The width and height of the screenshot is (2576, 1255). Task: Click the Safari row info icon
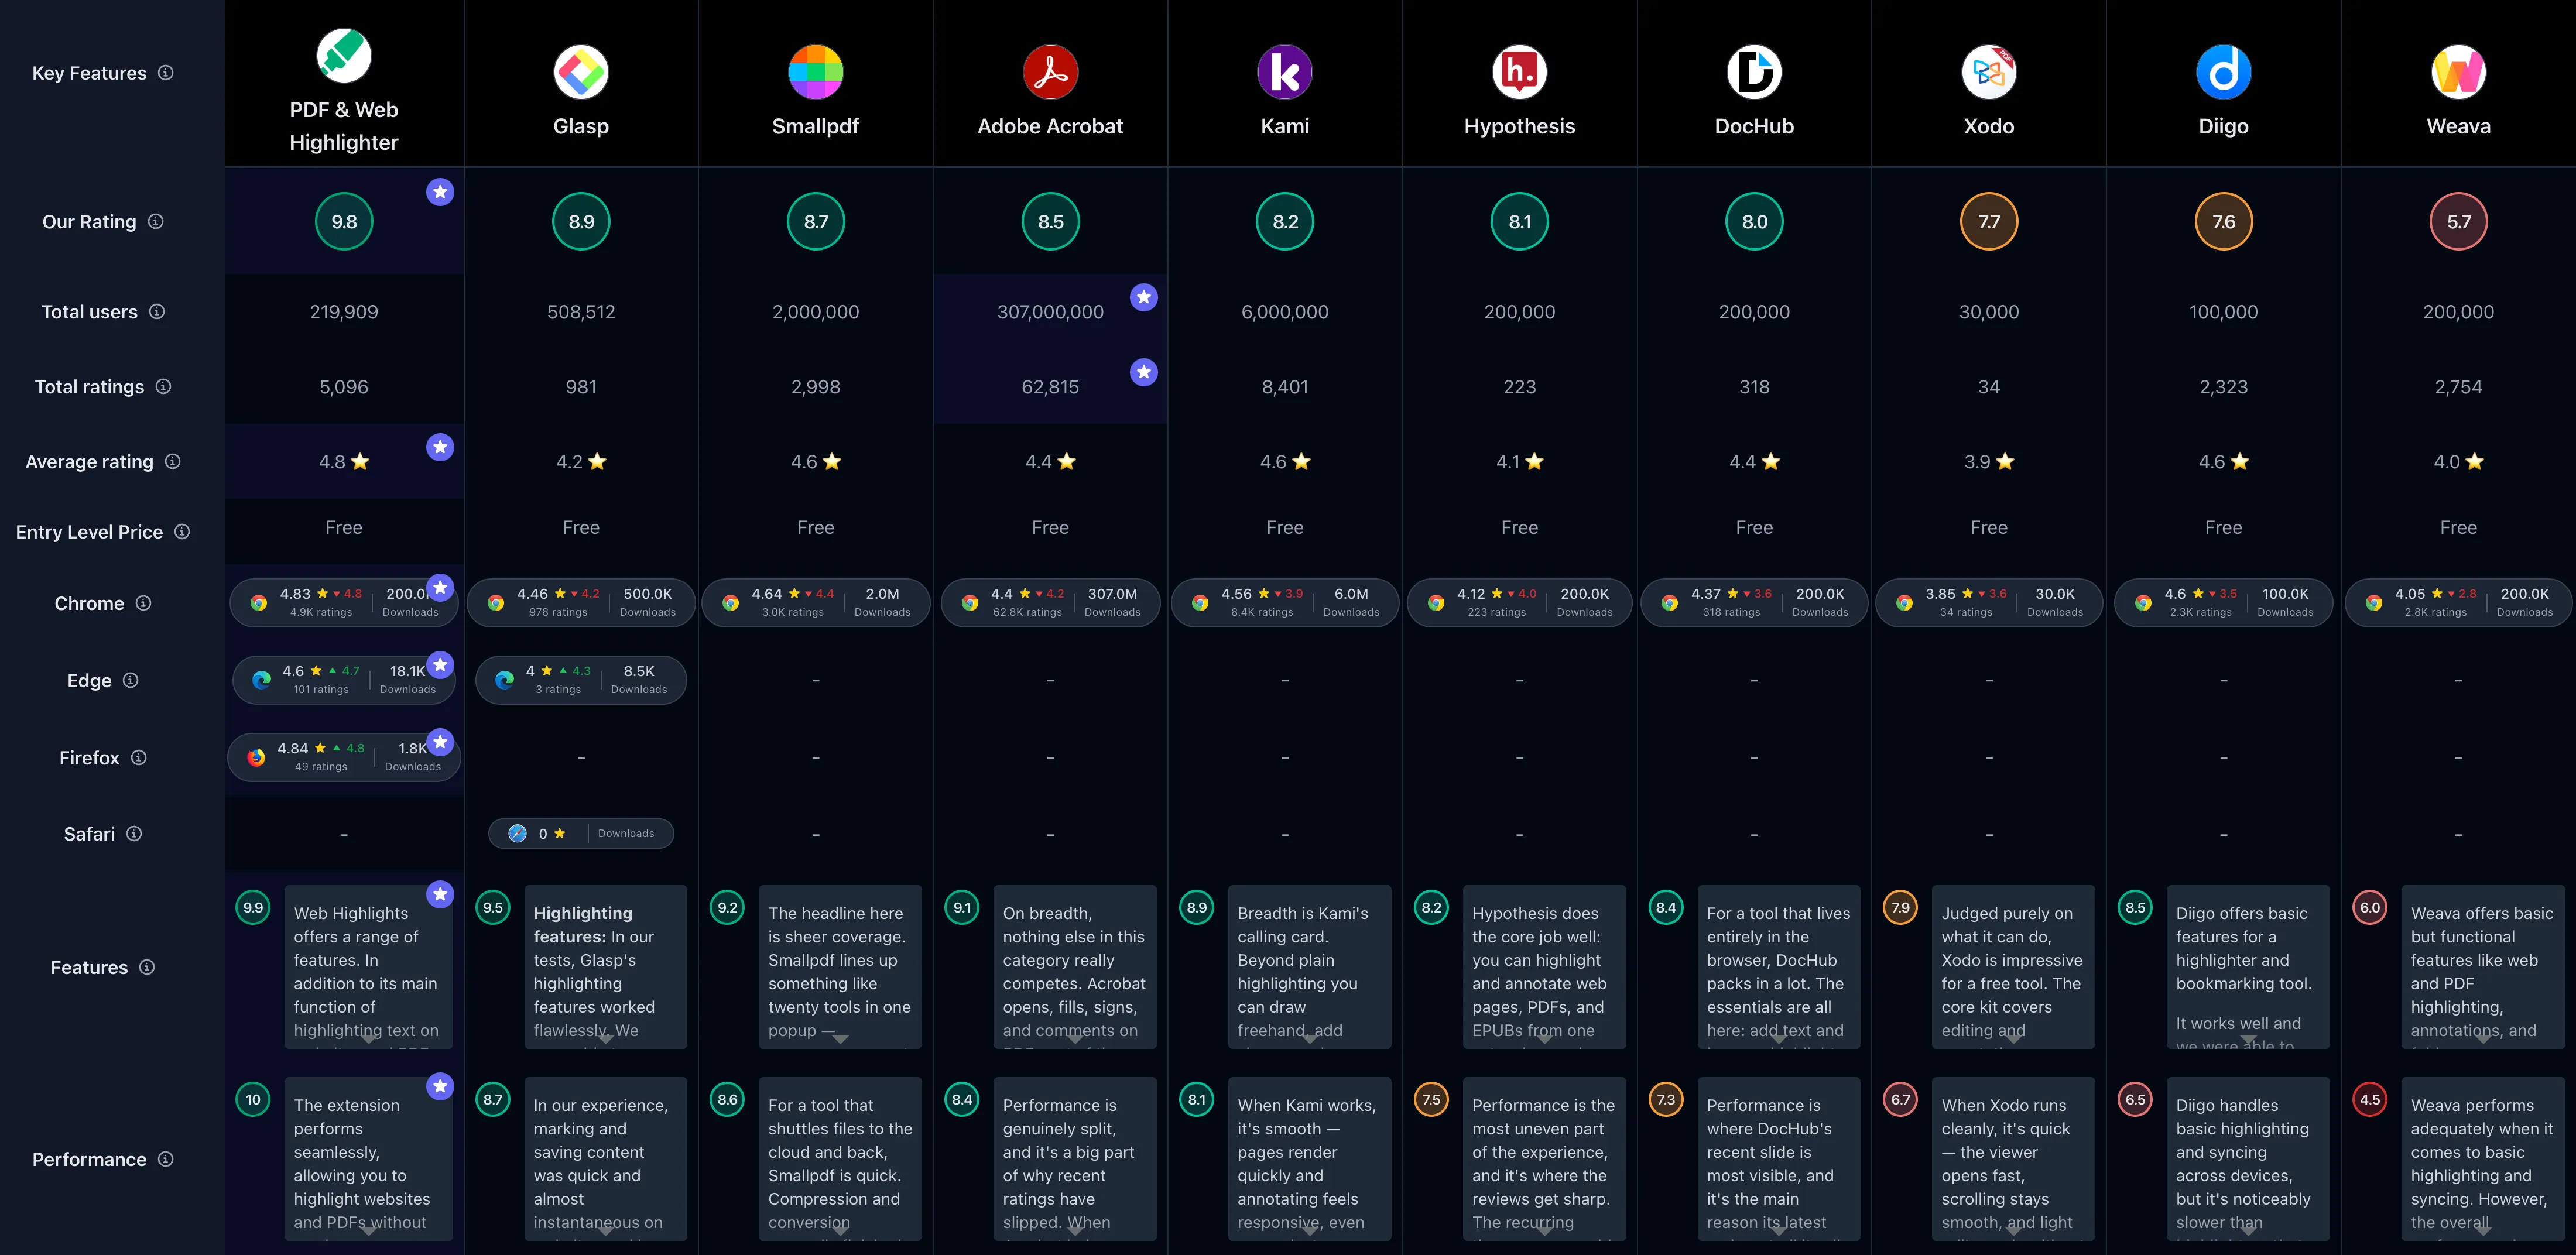[x=134, y=833]
